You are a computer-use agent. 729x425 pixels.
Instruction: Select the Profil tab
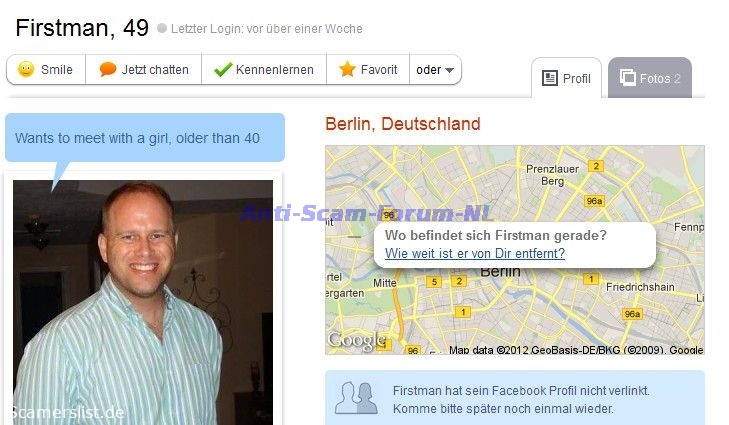click(566, 78)
